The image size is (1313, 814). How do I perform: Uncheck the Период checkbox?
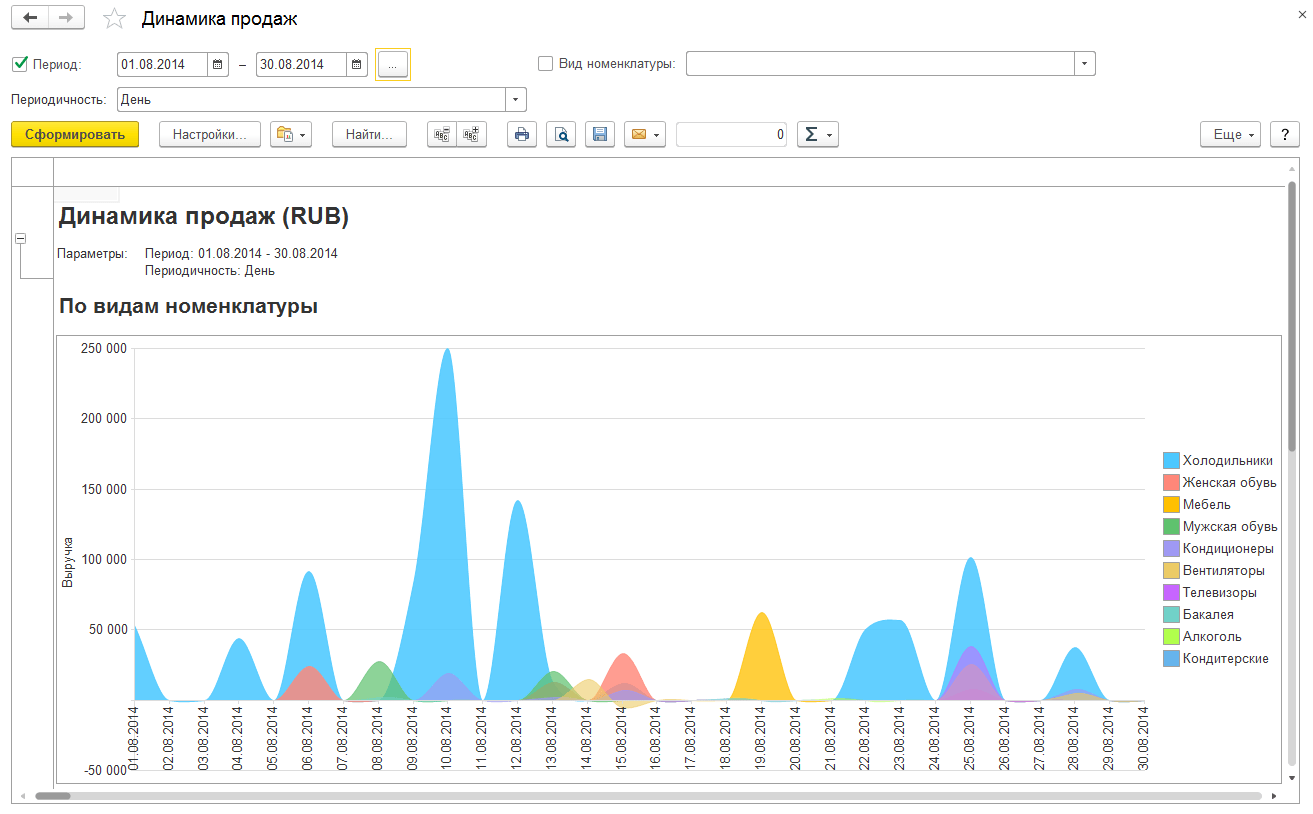click(19, 64)
